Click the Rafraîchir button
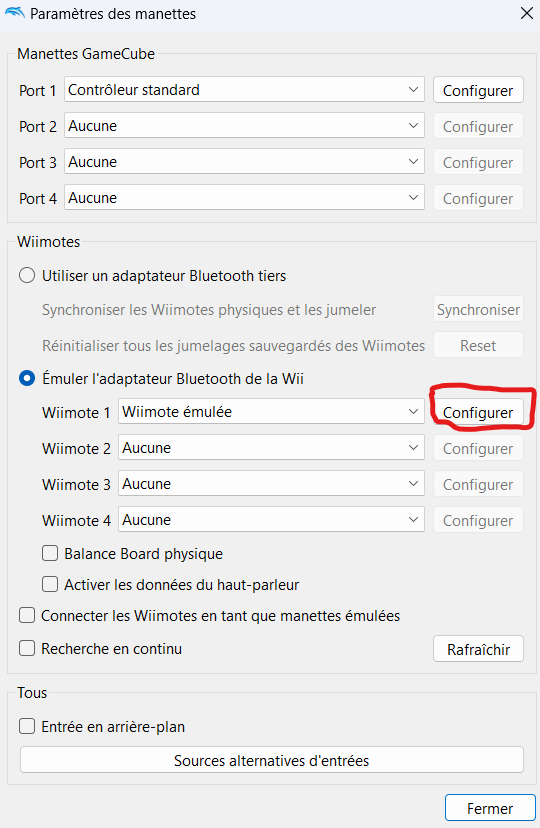 coord(478,649)
